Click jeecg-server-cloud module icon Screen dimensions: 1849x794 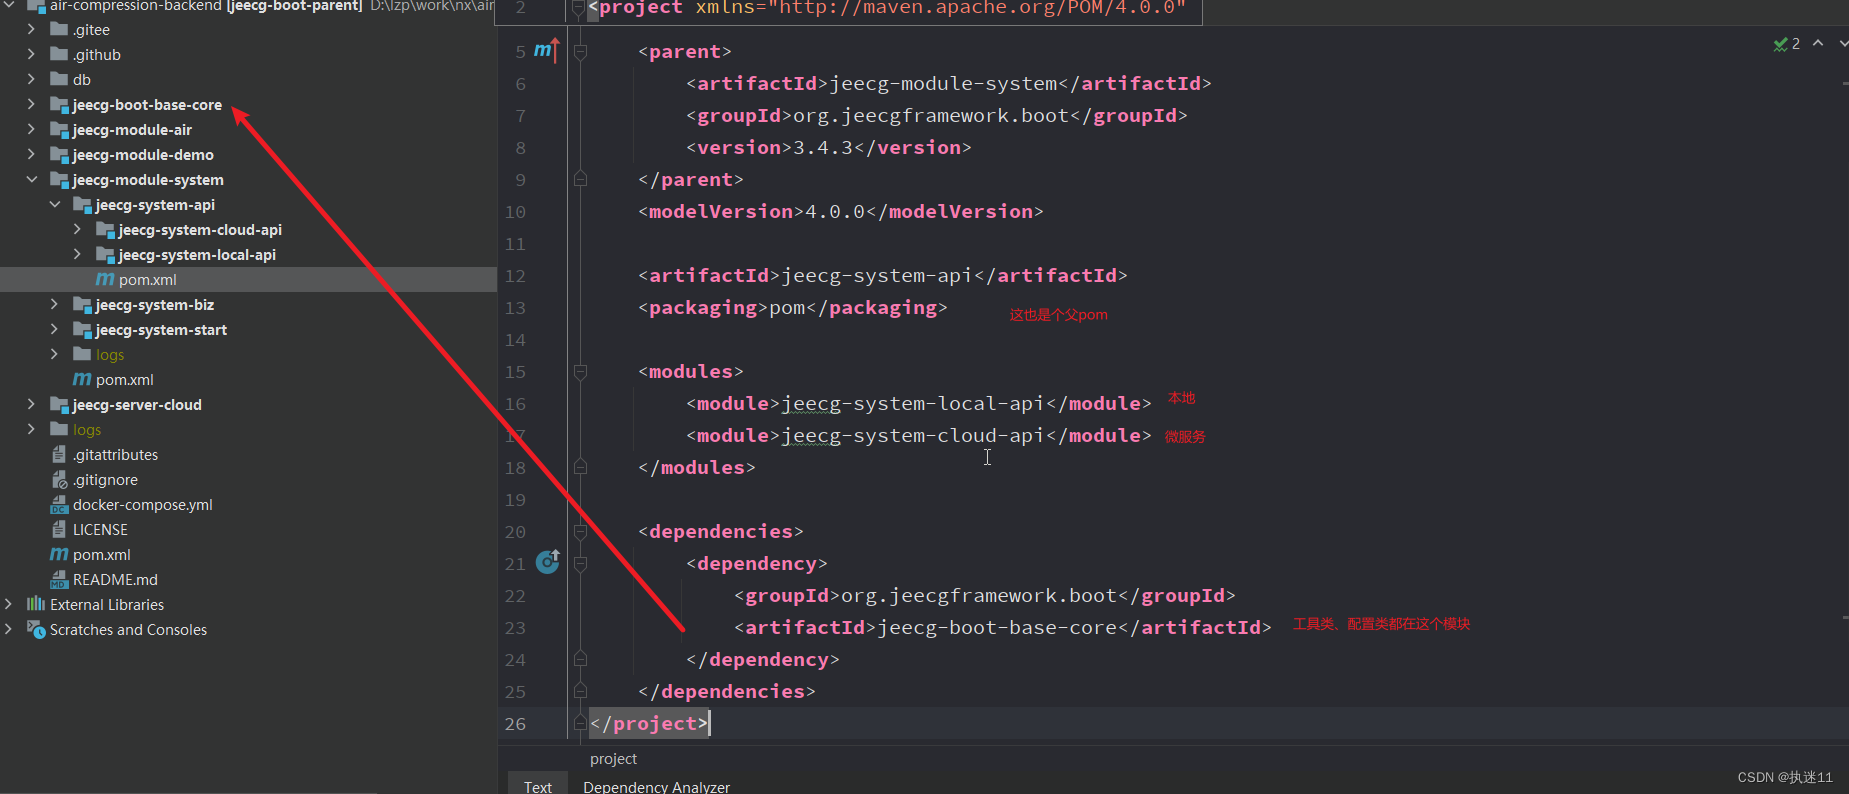point(59,404)
